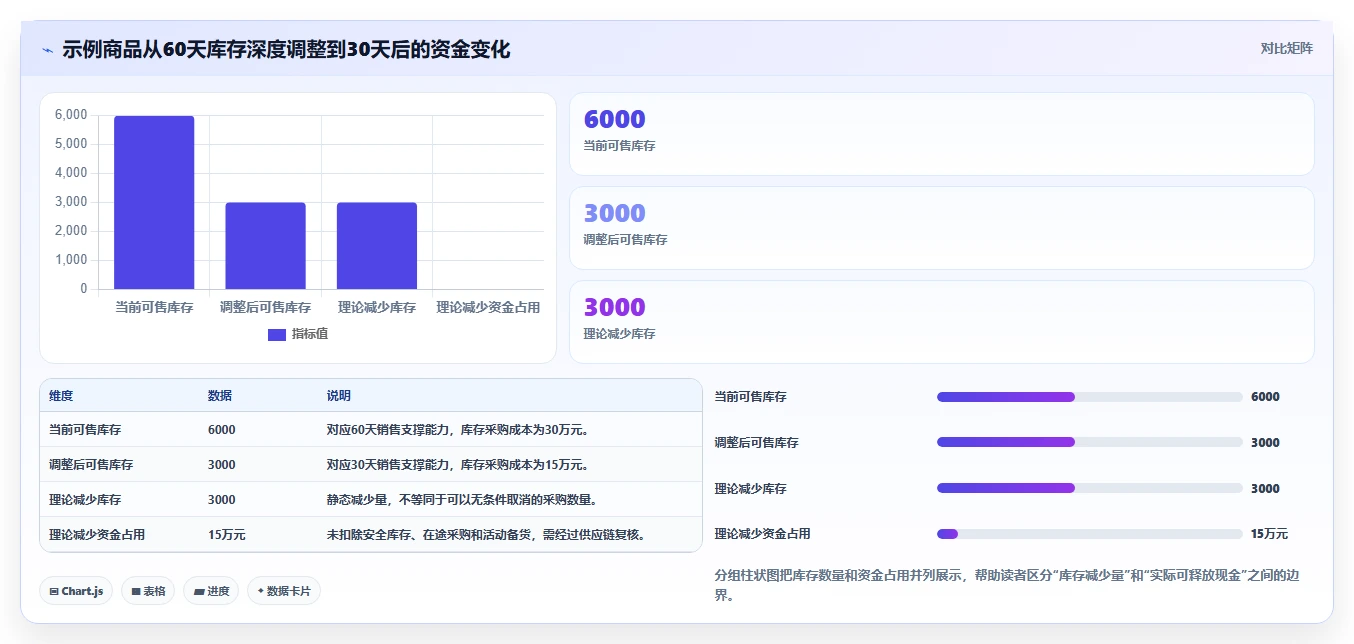Screen dimensions: 1354x644
Task: Click the 3000 理论减少库存 stat card
Action: pos(941,322)
